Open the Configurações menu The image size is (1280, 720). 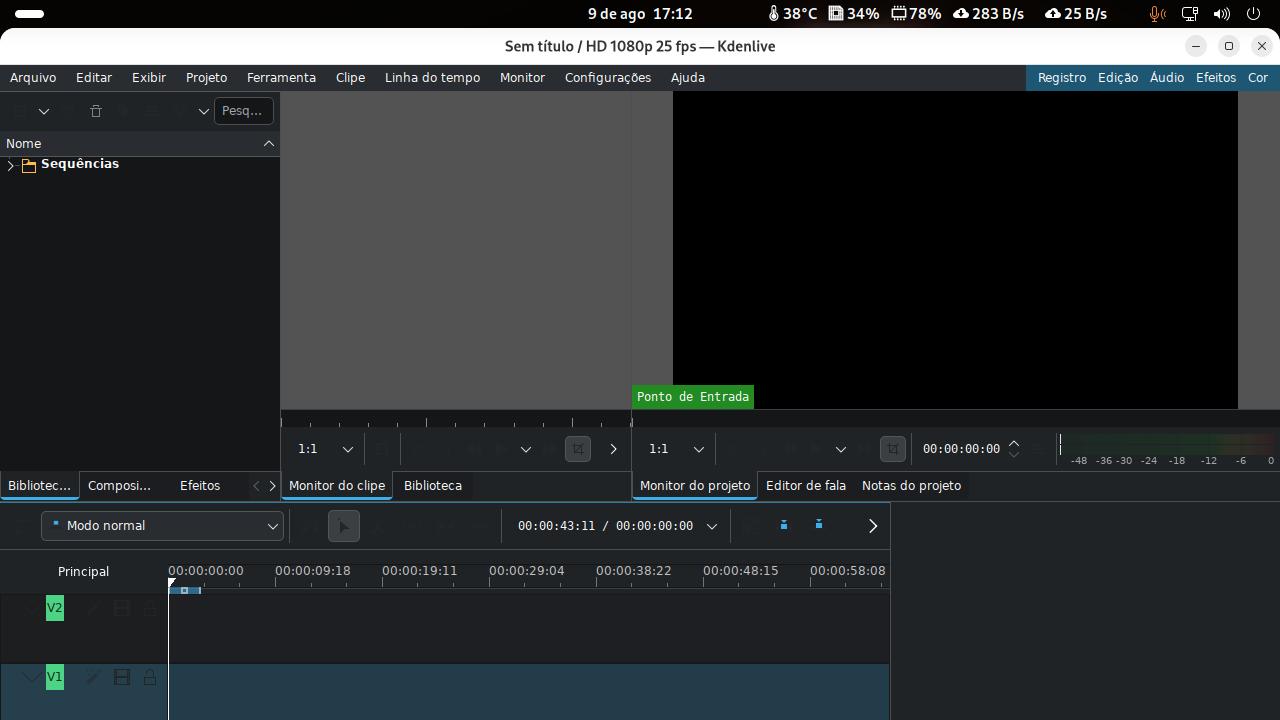click(608, 77)
